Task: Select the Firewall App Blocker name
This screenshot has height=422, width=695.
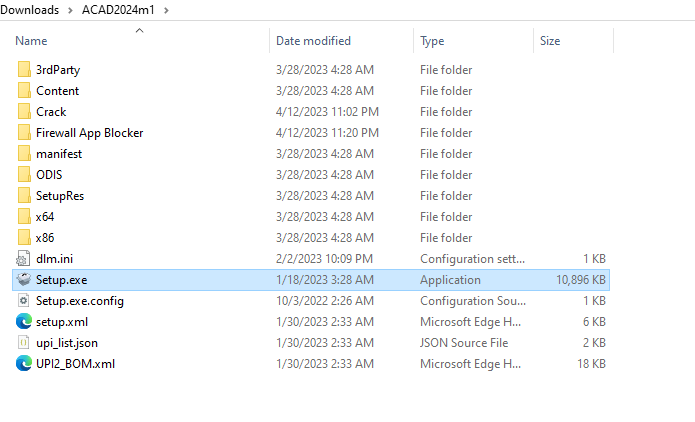Action: point(90,133)
